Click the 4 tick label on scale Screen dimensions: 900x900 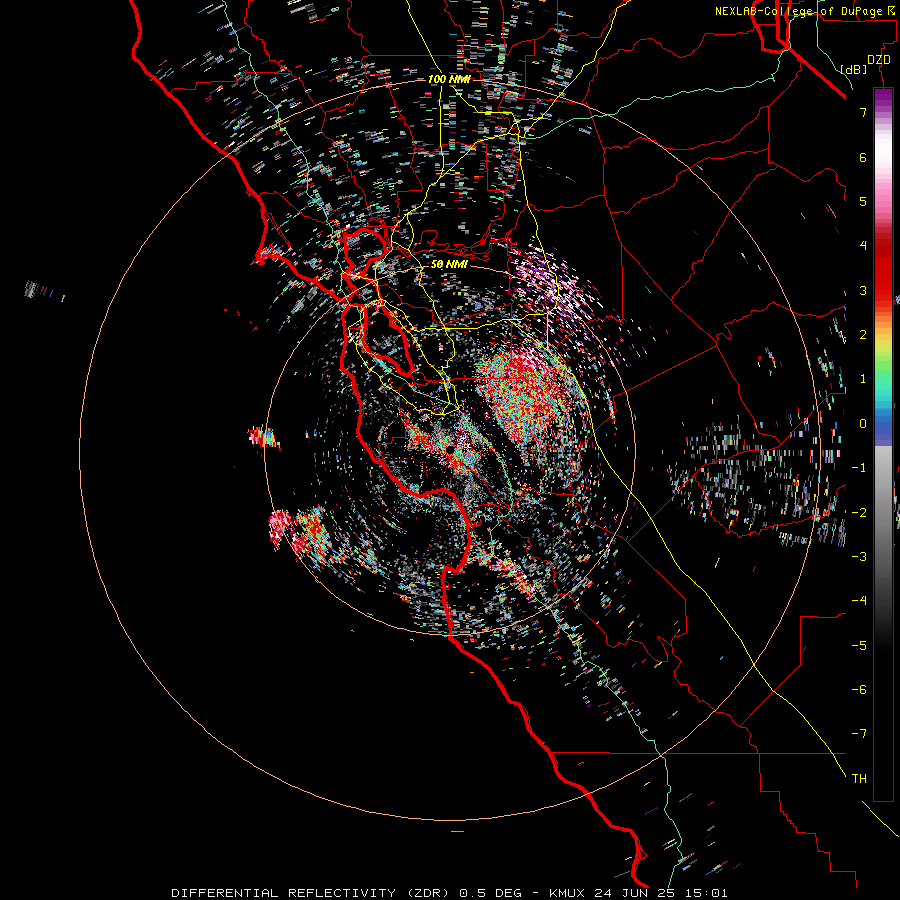click(x=863, y=246)
